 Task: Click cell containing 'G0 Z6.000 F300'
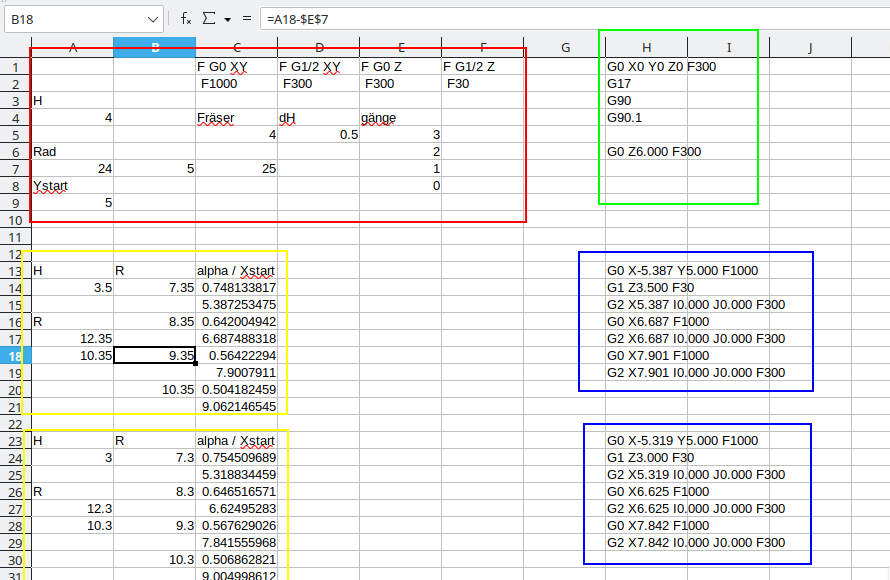click(x=654, y=152)
